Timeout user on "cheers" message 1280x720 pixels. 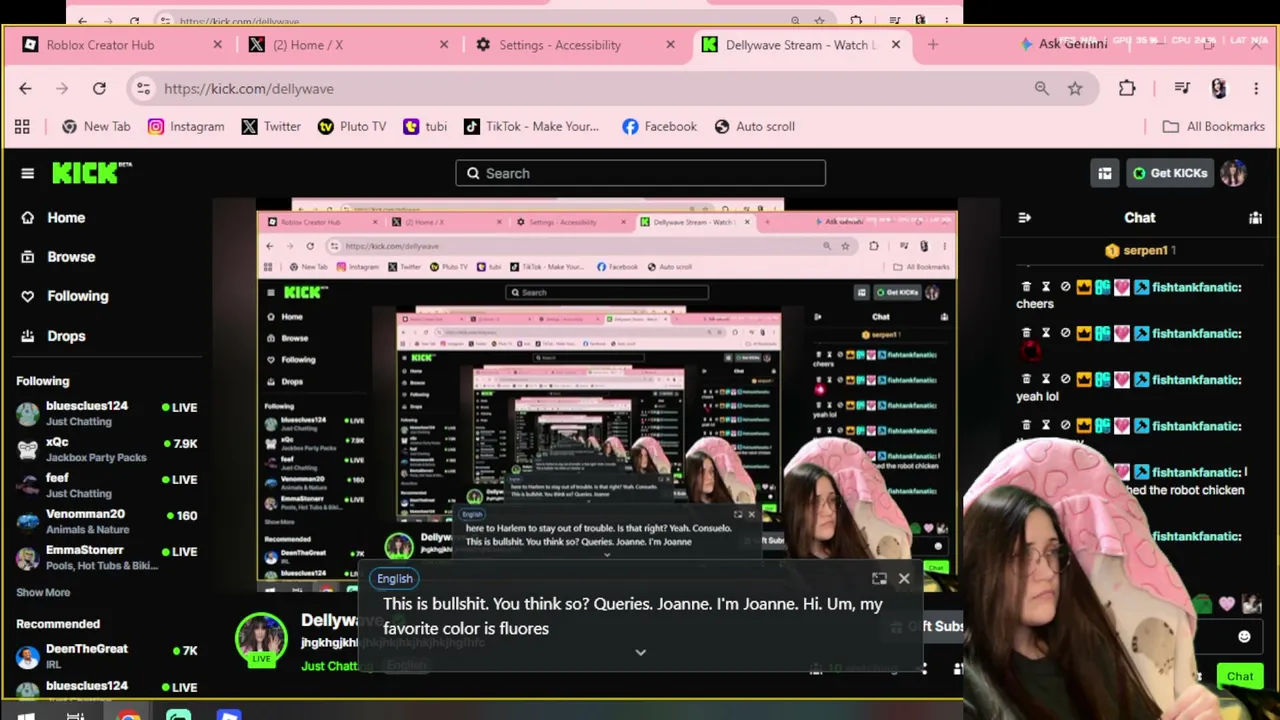[x=1046, y=287]
